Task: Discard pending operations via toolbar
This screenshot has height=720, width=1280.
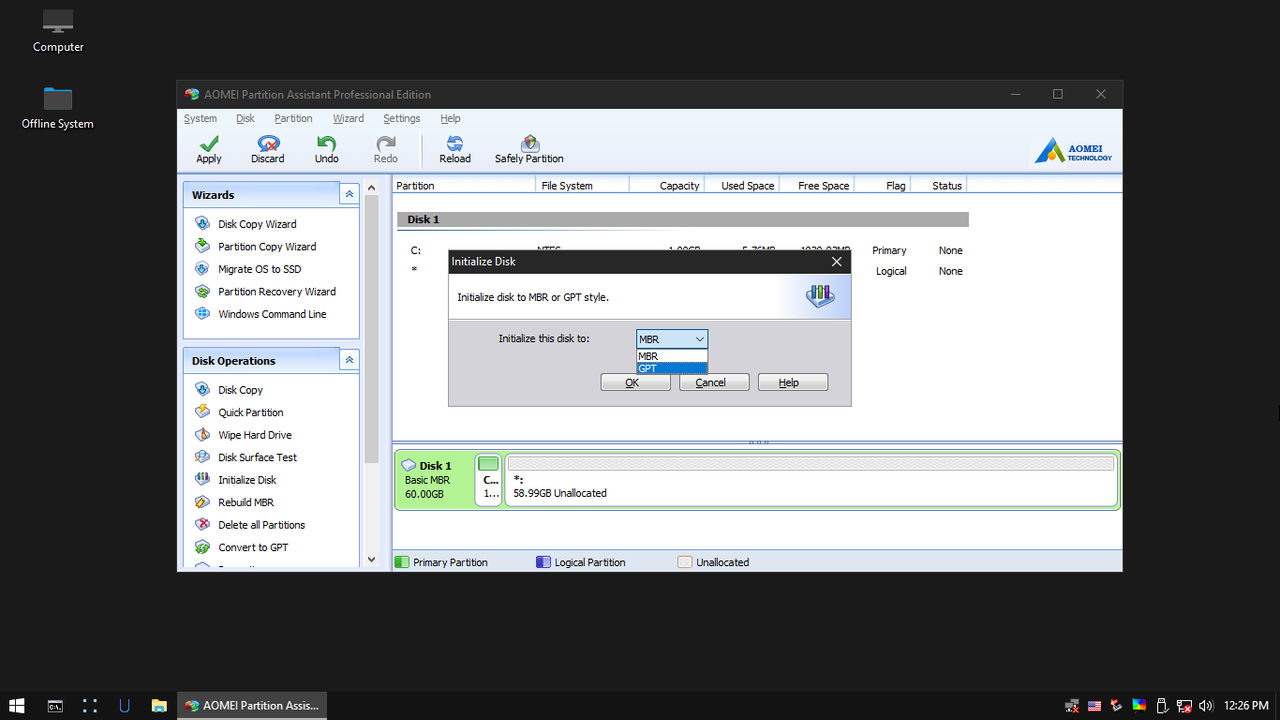Action: tap(267, 150)
